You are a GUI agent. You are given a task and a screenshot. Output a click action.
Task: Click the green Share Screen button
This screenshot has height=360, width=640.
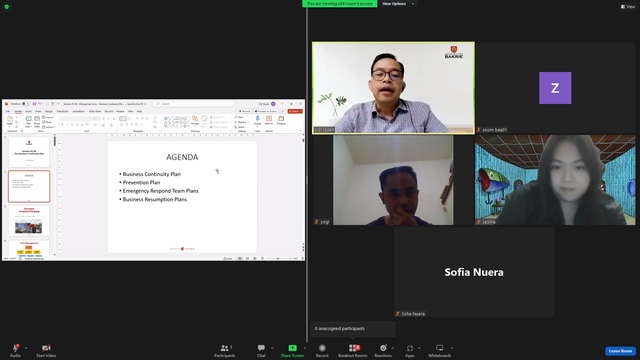[x=292, y=350]
